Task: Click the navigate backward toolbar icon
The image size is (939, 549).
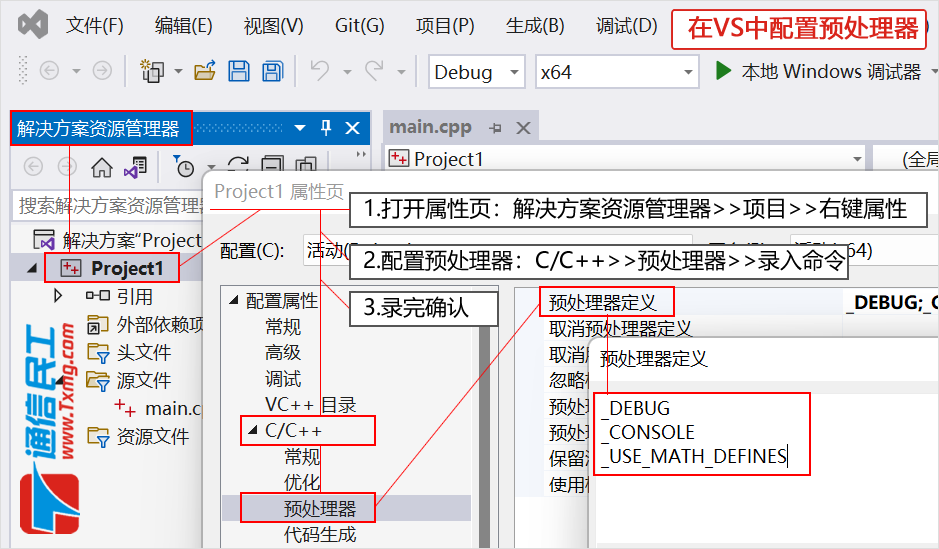Action: pyautogui.click(x=49, y=71)
